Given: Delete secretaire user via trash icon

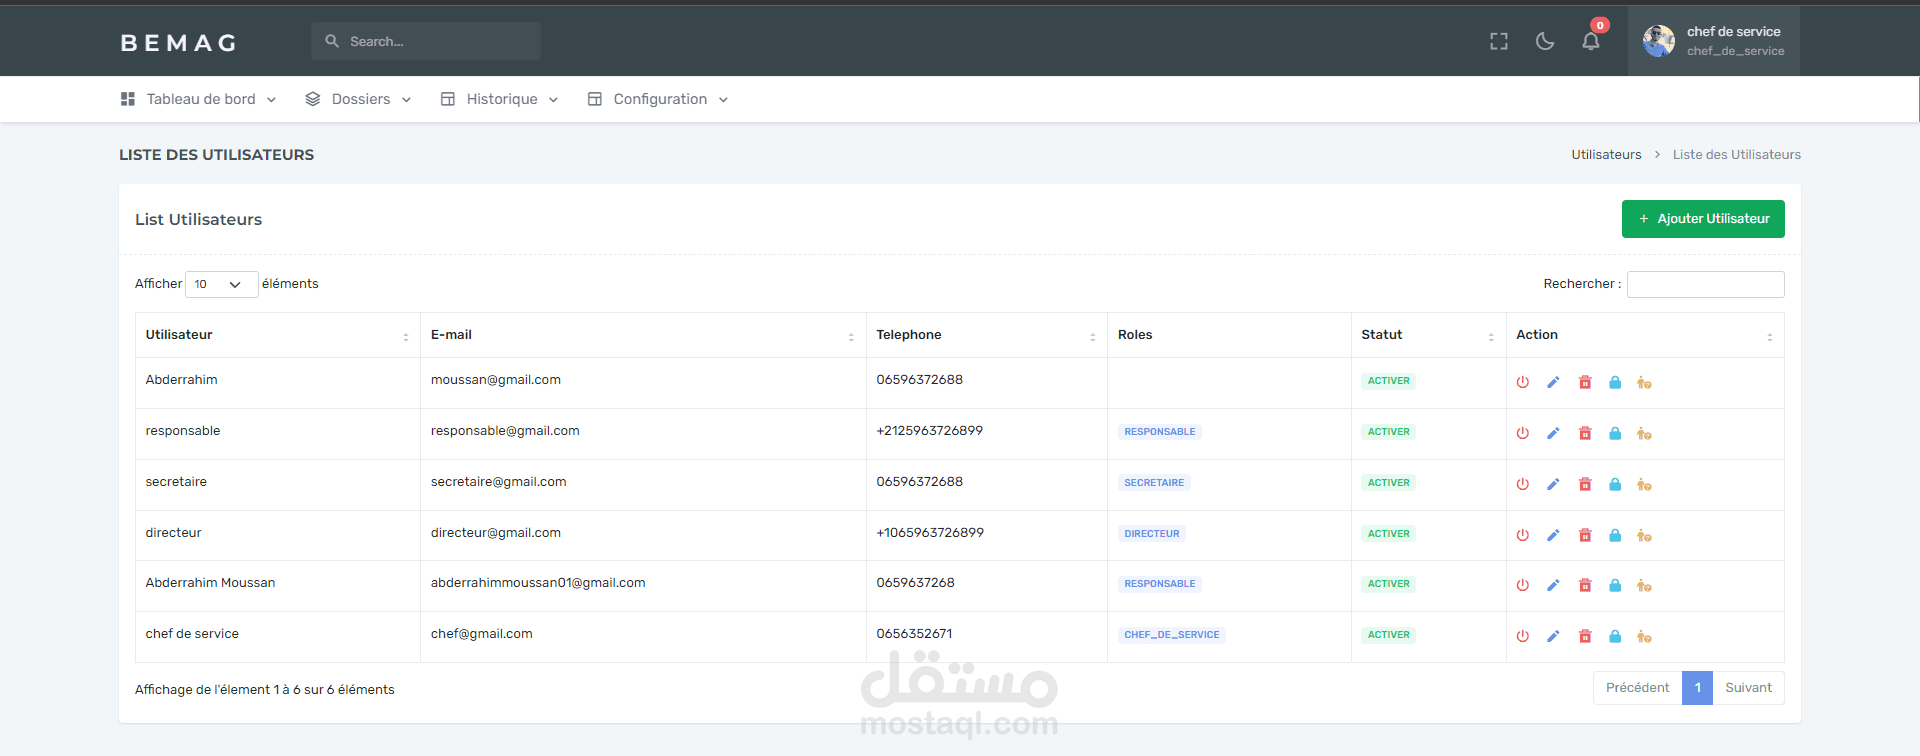Looking at the screenshot, I should [x=1585, y=484].
